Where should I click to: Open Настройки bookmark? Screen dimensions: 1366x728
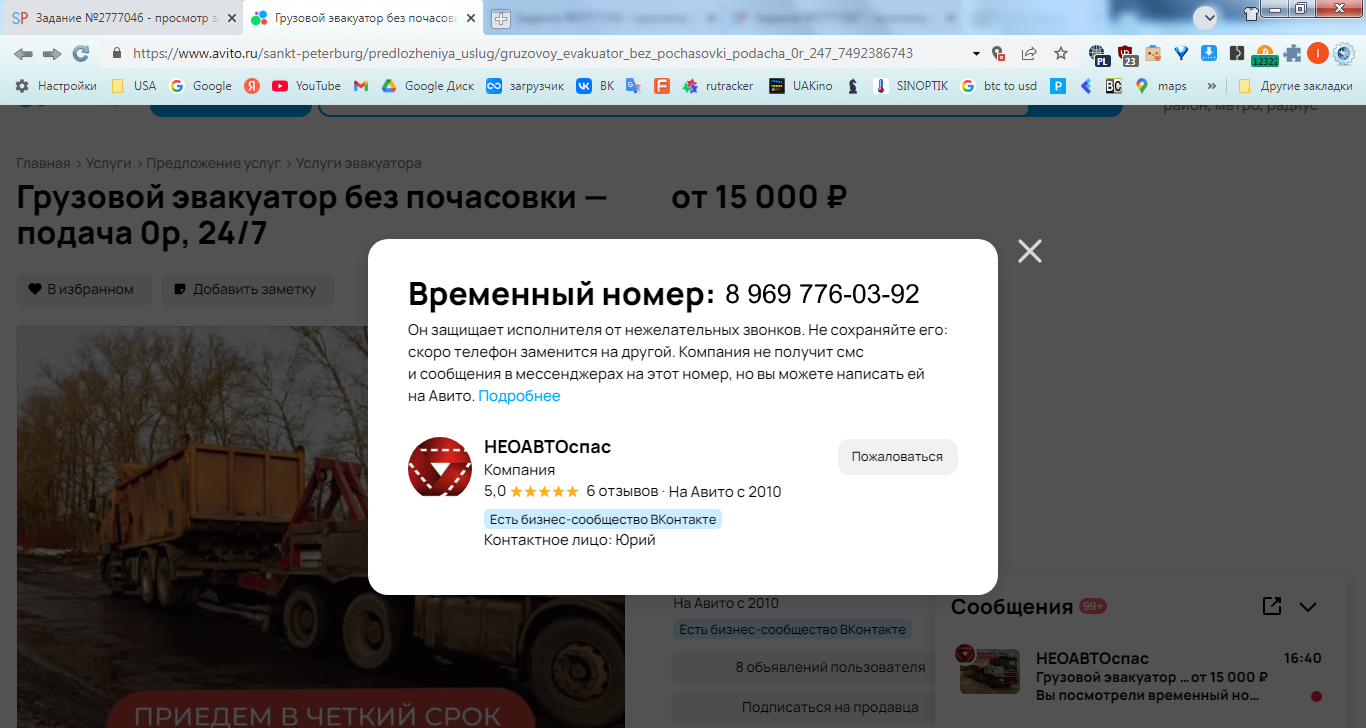coord(56,86)
